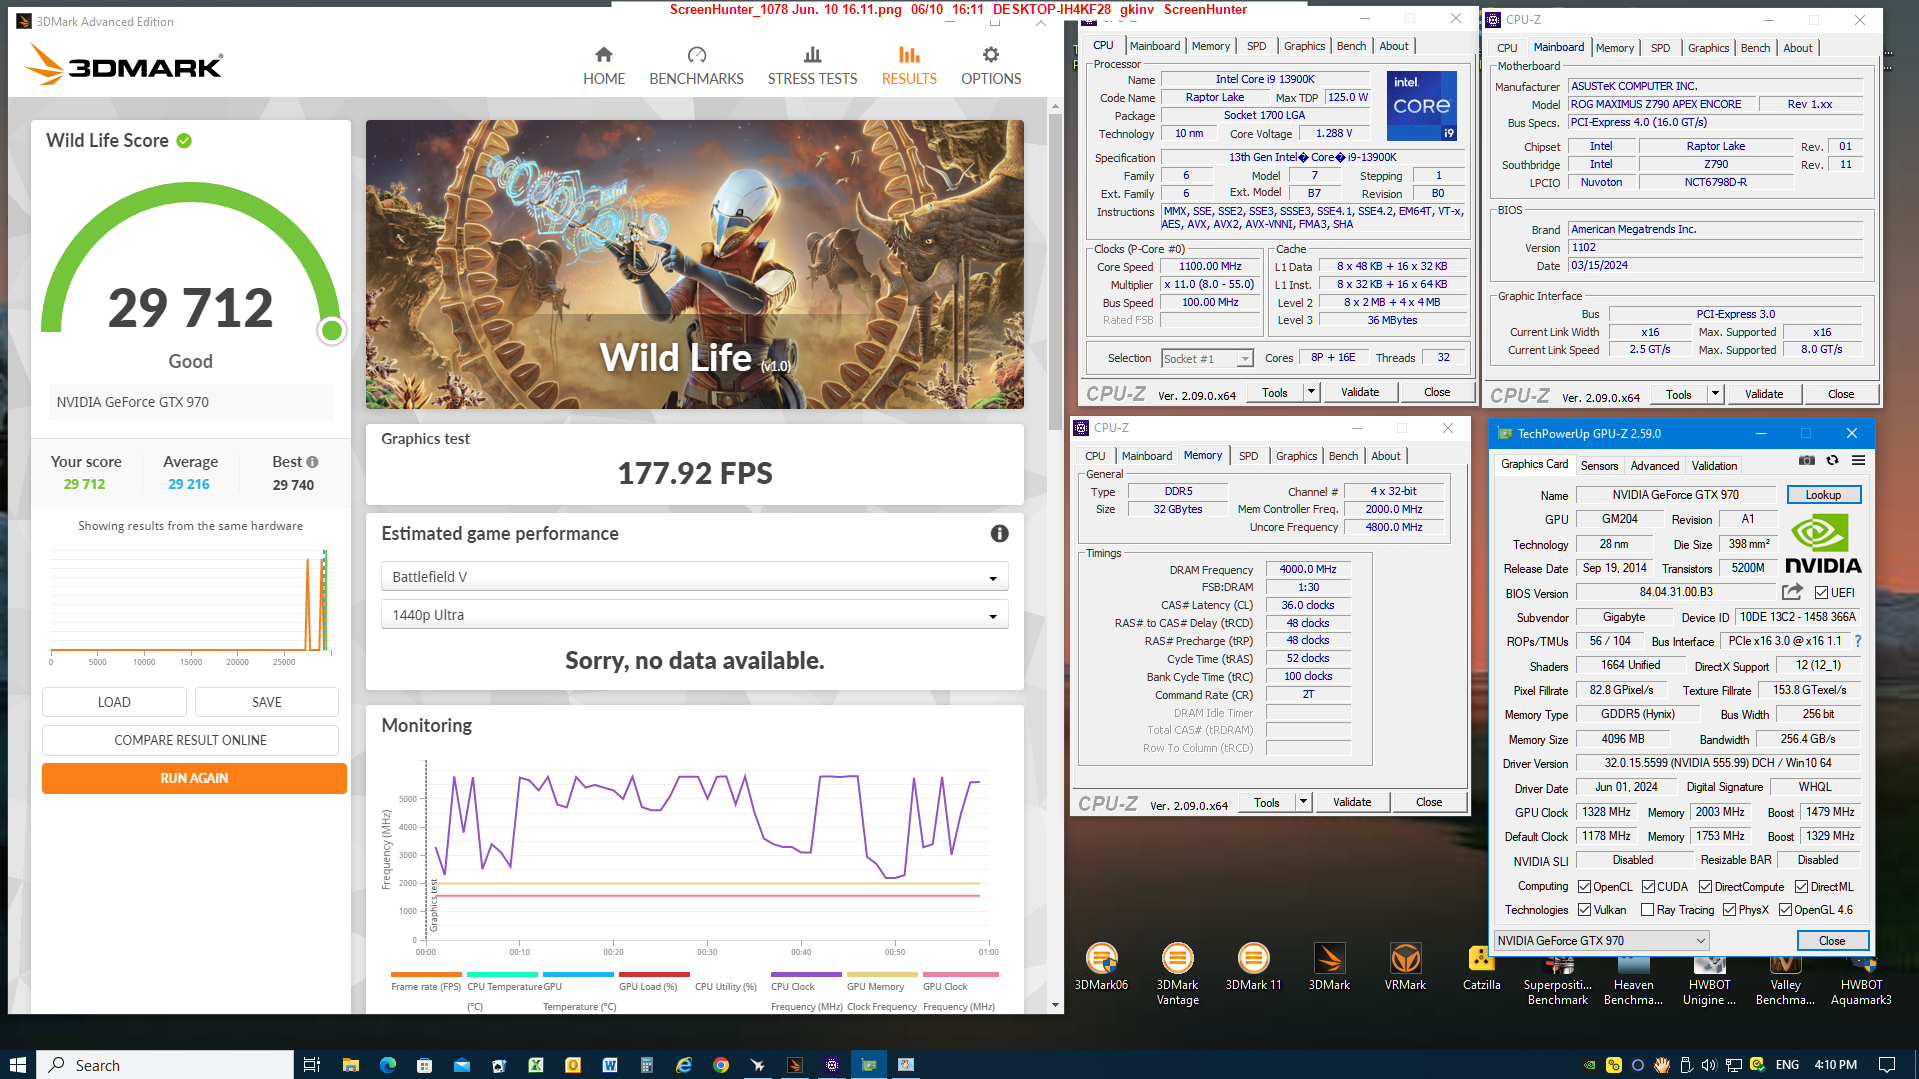Open VRMark desktop shortcut
Viewport: 1919px width, 1079px height.
point(1405,968)
